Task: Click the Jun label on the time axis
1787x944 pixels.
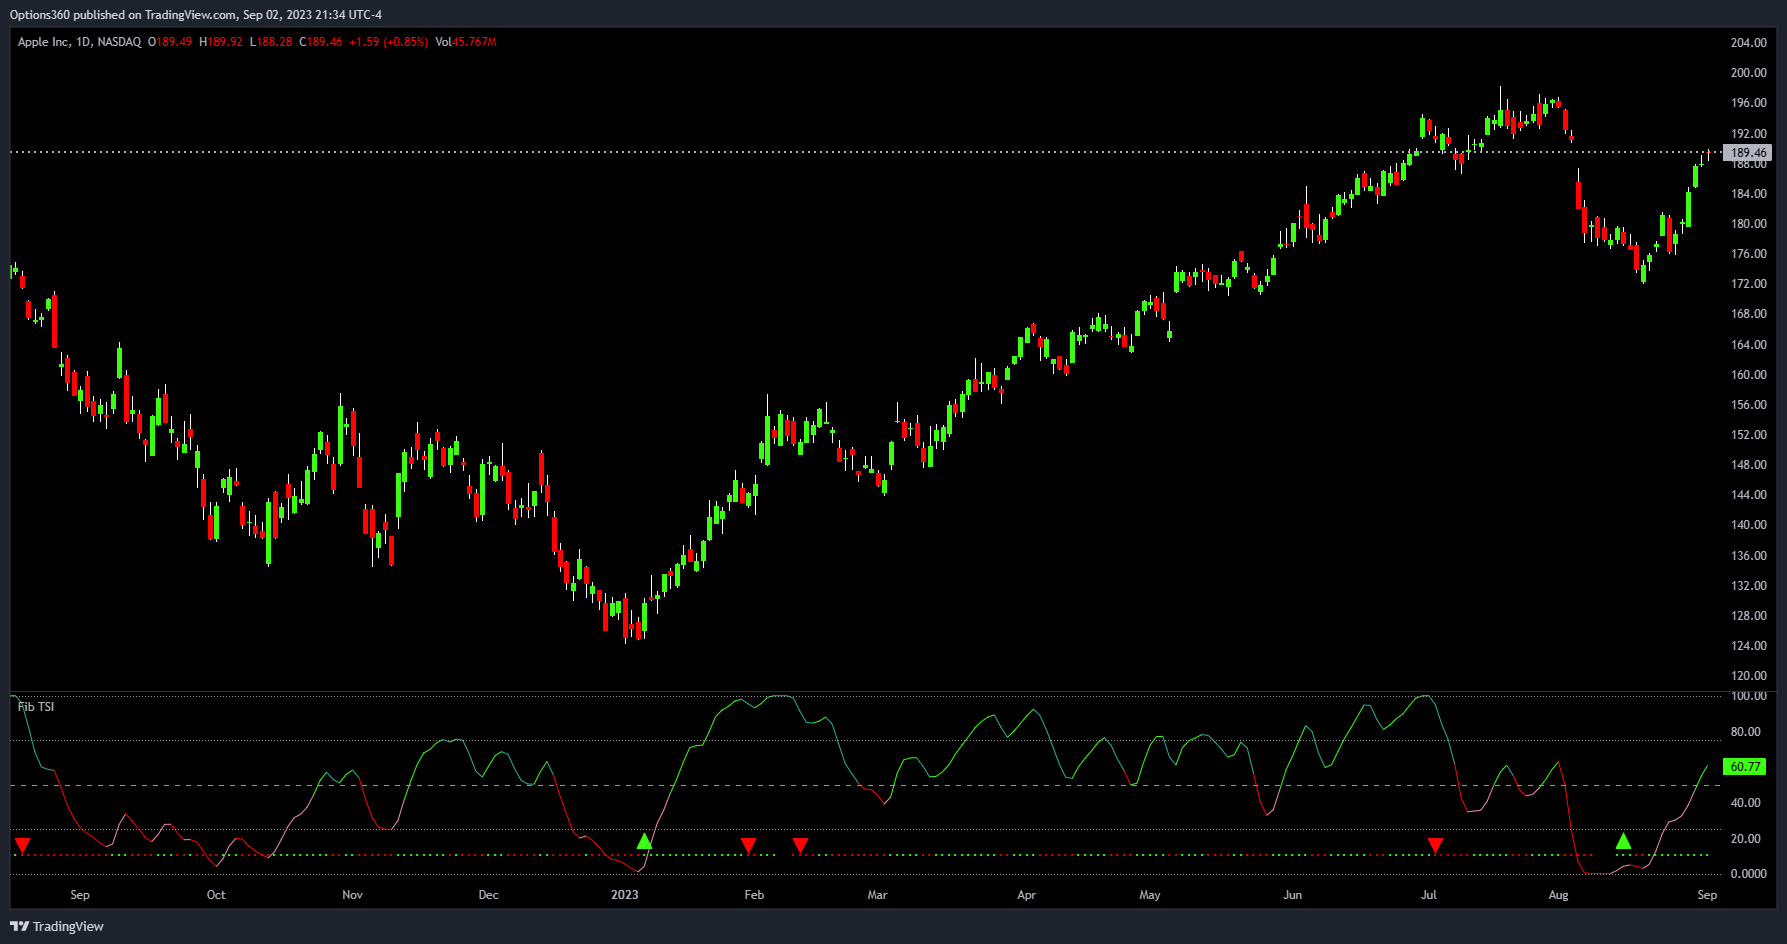Action: point(1293,895)
